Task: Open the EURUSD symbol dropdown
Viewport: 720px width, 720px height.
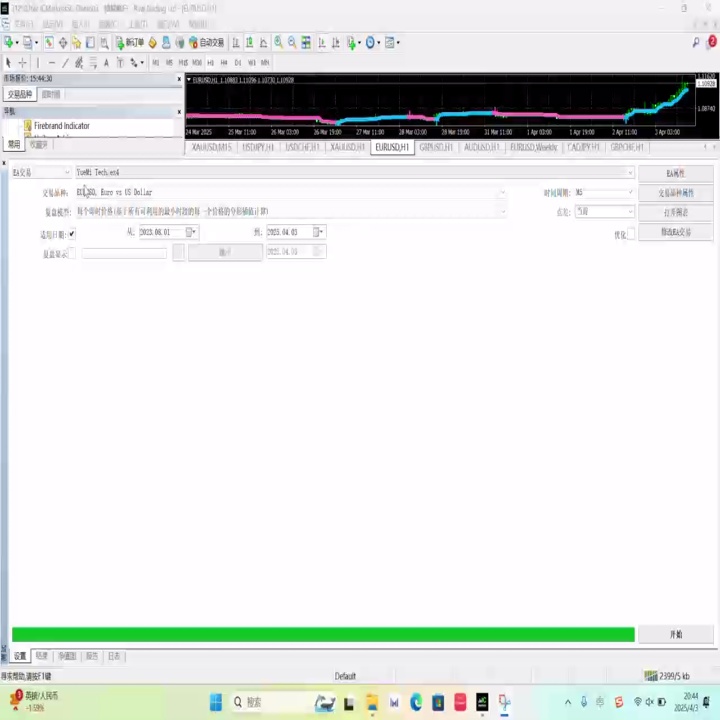Action: [x=291, y=192]
